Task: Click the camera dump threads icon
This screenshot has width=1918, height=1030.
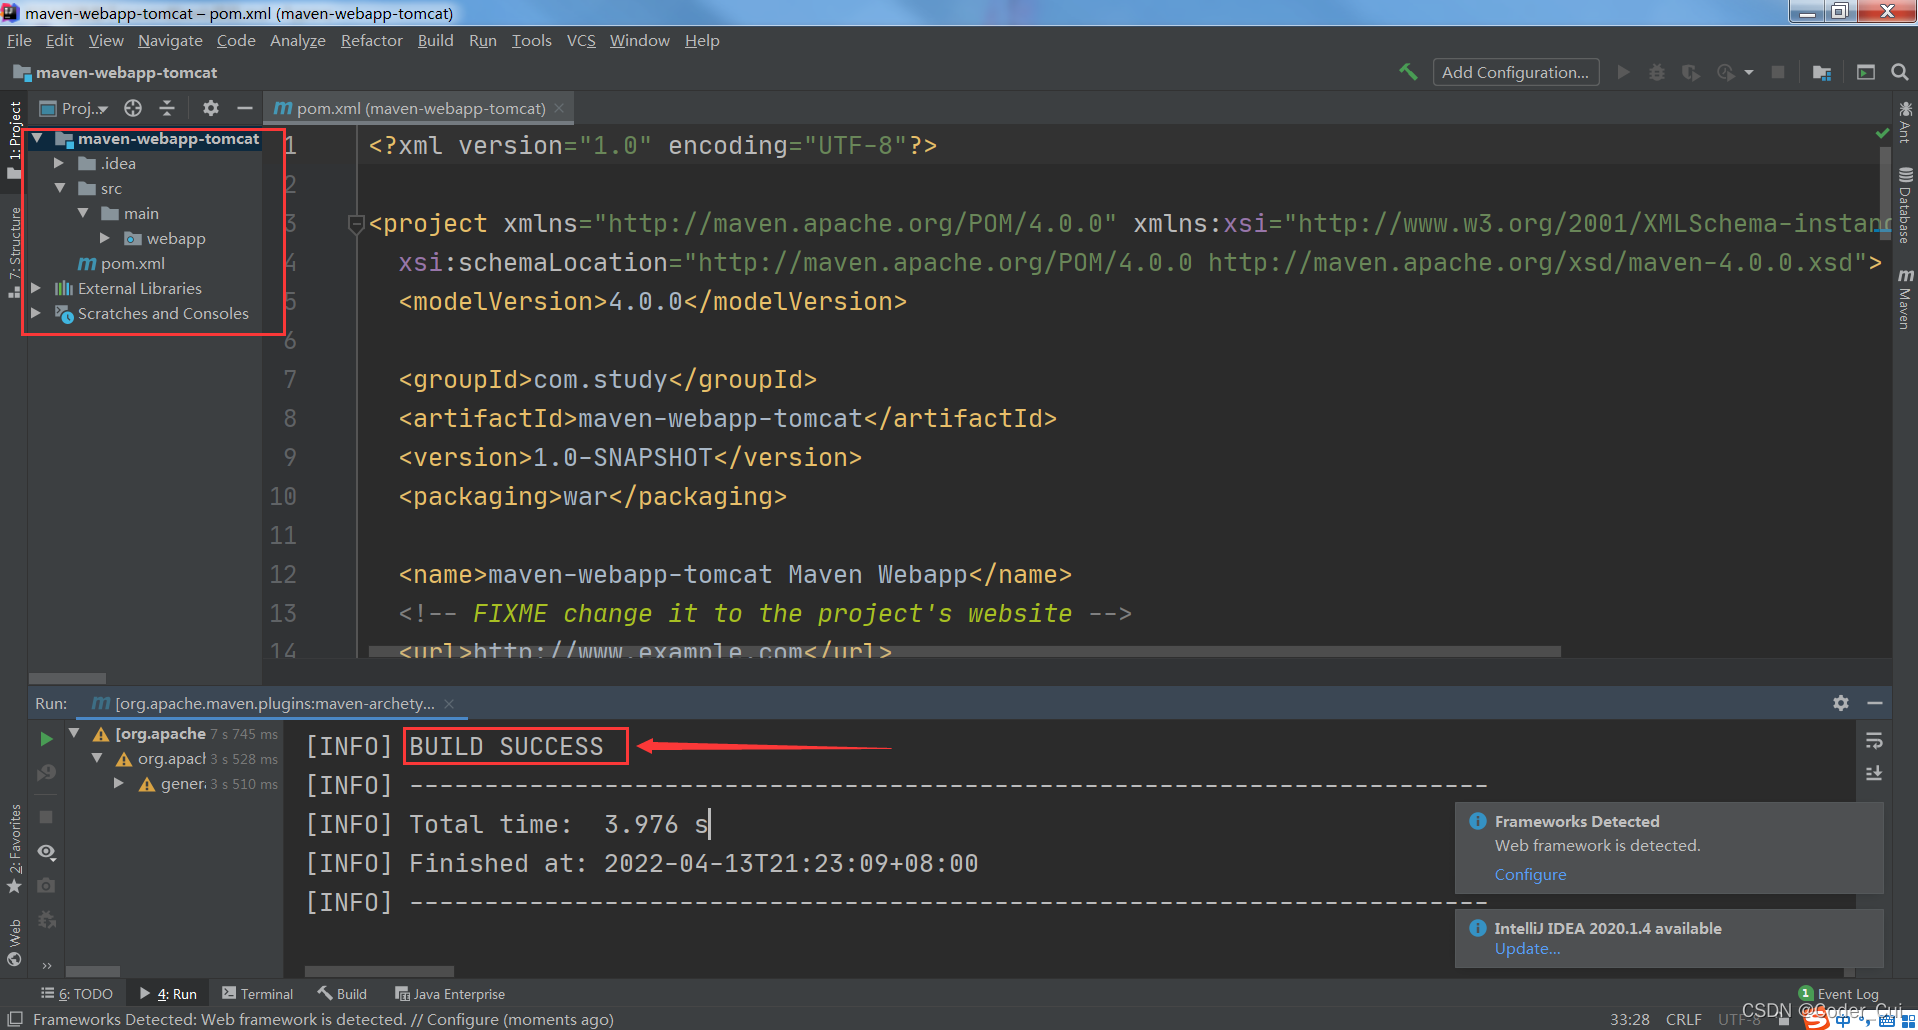Action: coord(46,886)
